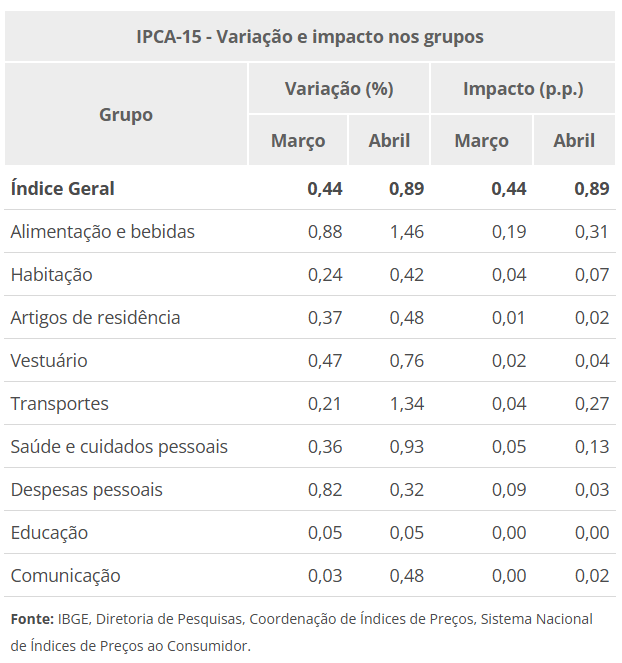This screenshot has width=622, height=663.
Task: Click the 'Vestuário' row label
Action: [x=49, y=361]
